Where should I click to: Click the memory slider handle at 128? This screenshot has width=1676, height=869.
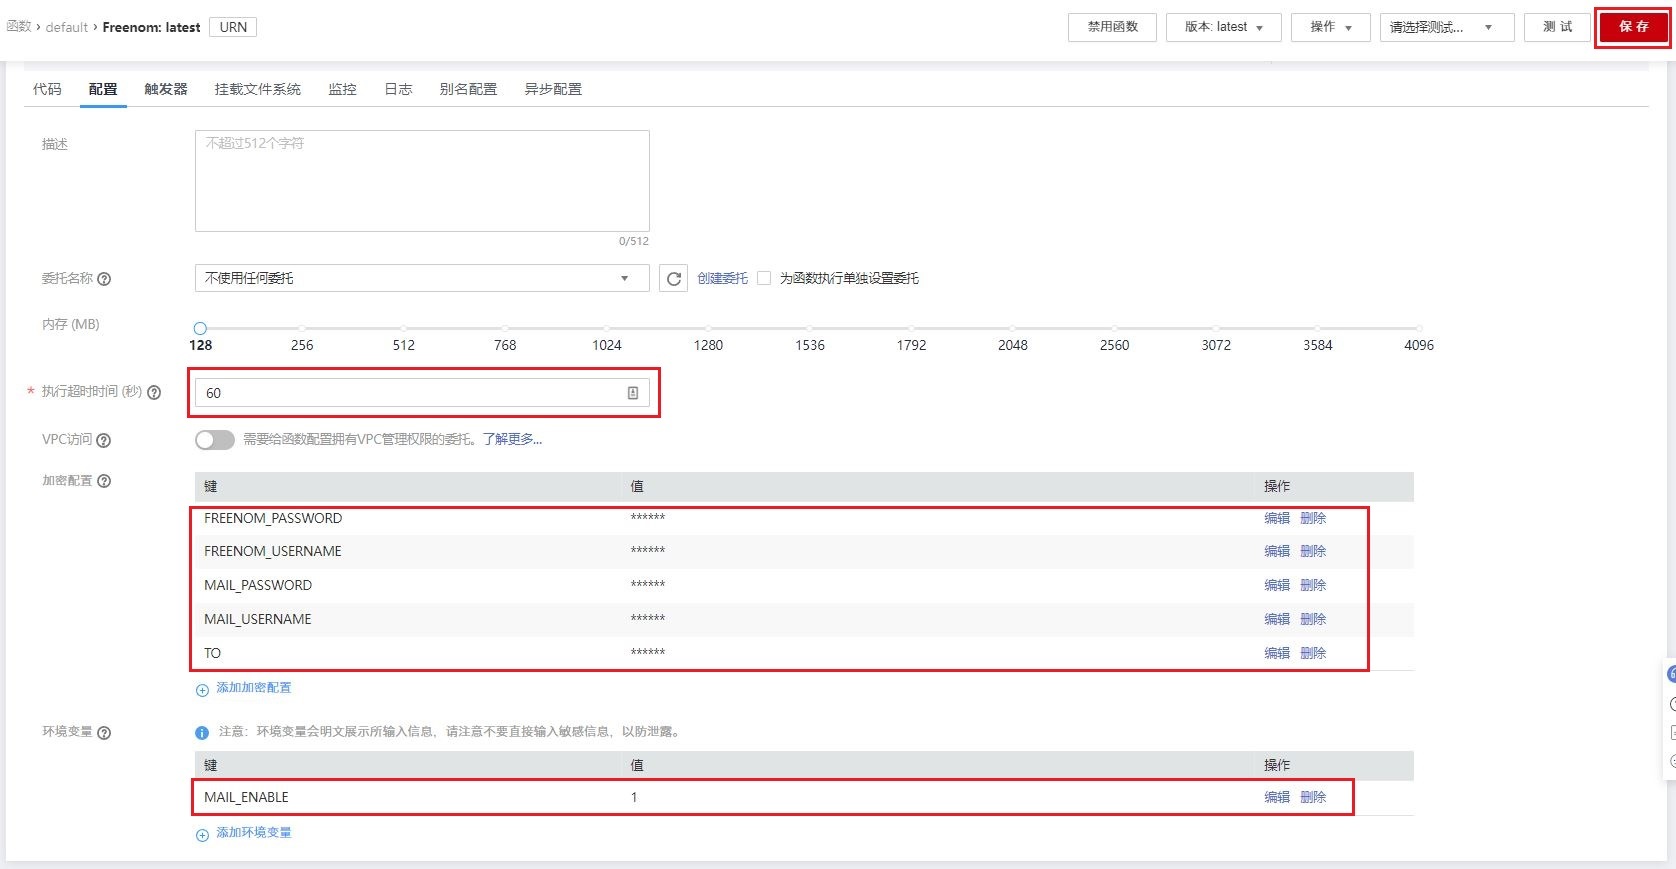click(x=200, y=328)
